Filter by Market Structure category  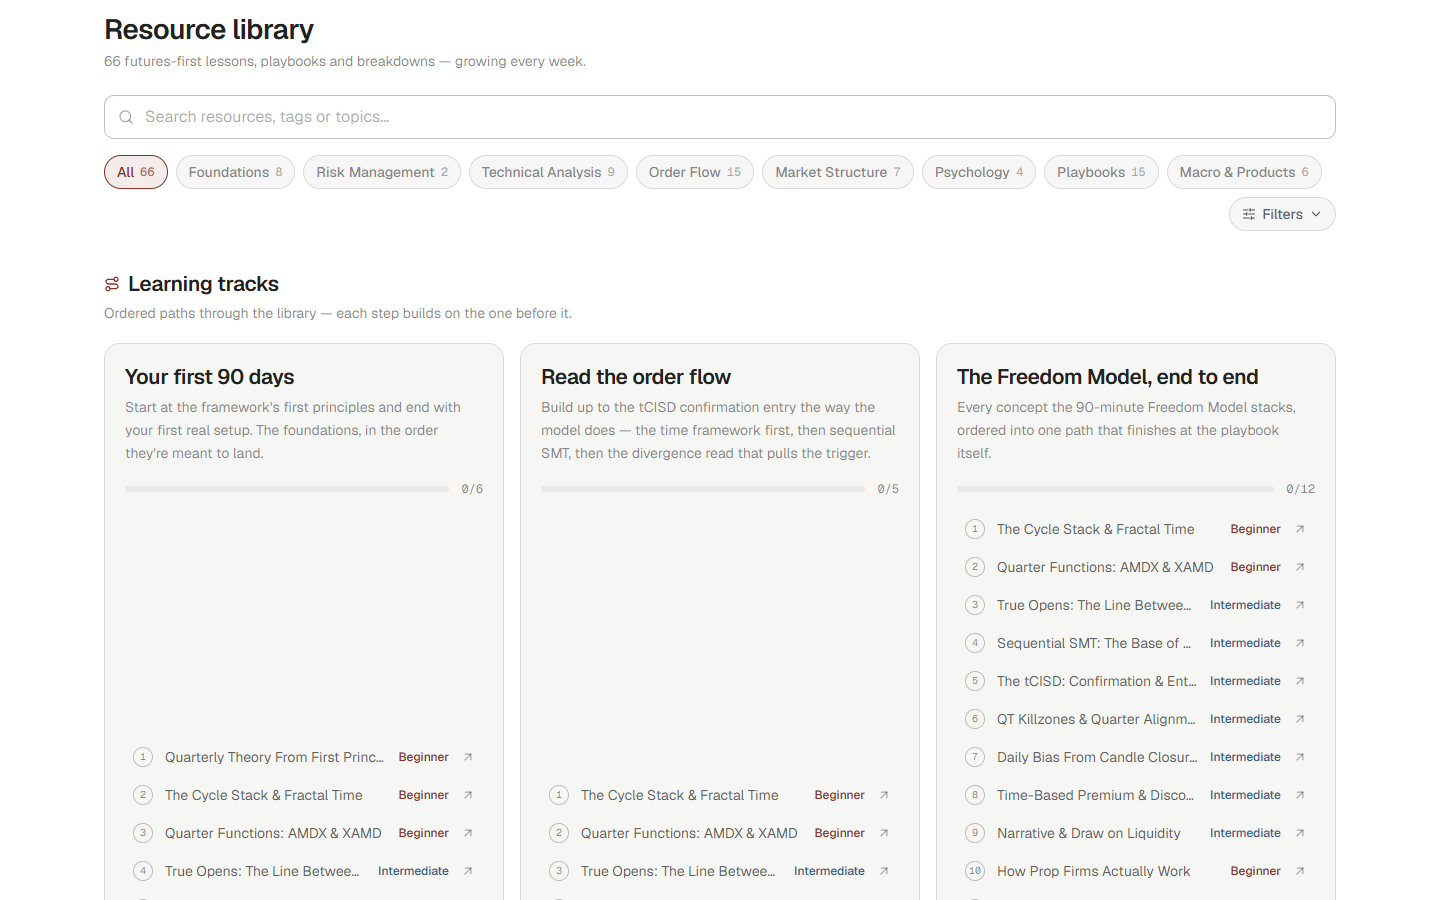[838, 172]
